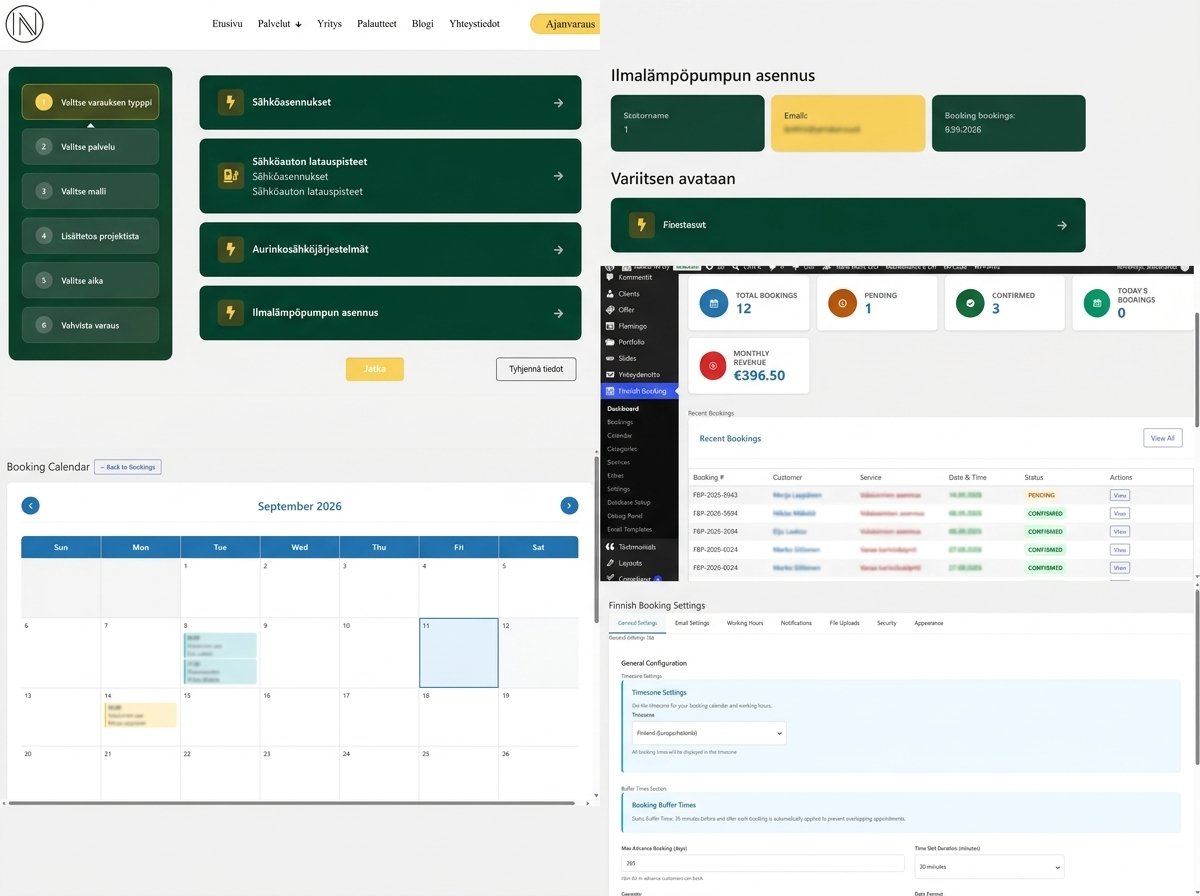Screen dimensions: 1200x896
Task: Click the Today's Bookings calendar icon
Action: 1097,303
